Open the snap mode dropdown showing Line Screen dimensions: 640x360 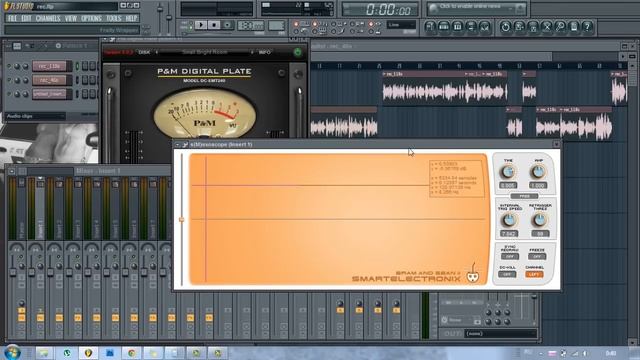pos(400,25)
